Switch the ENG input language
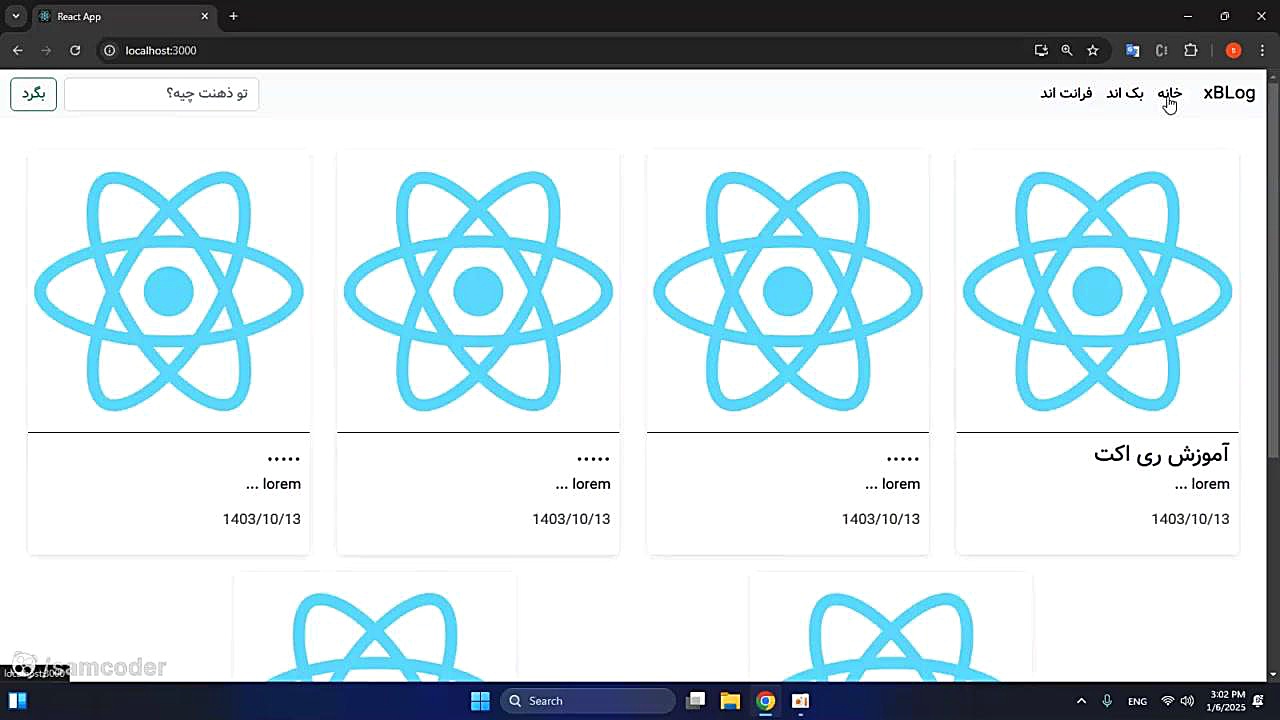 pos(1138,701)
